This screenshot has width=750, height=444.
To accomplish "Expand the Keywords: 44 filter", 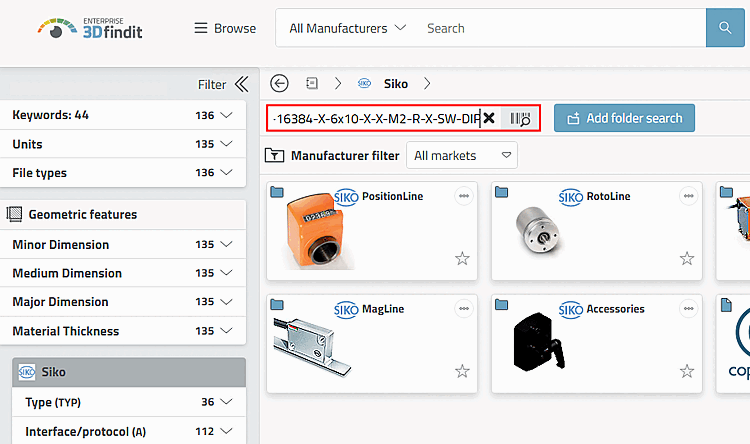I will (x=123, y=115).
